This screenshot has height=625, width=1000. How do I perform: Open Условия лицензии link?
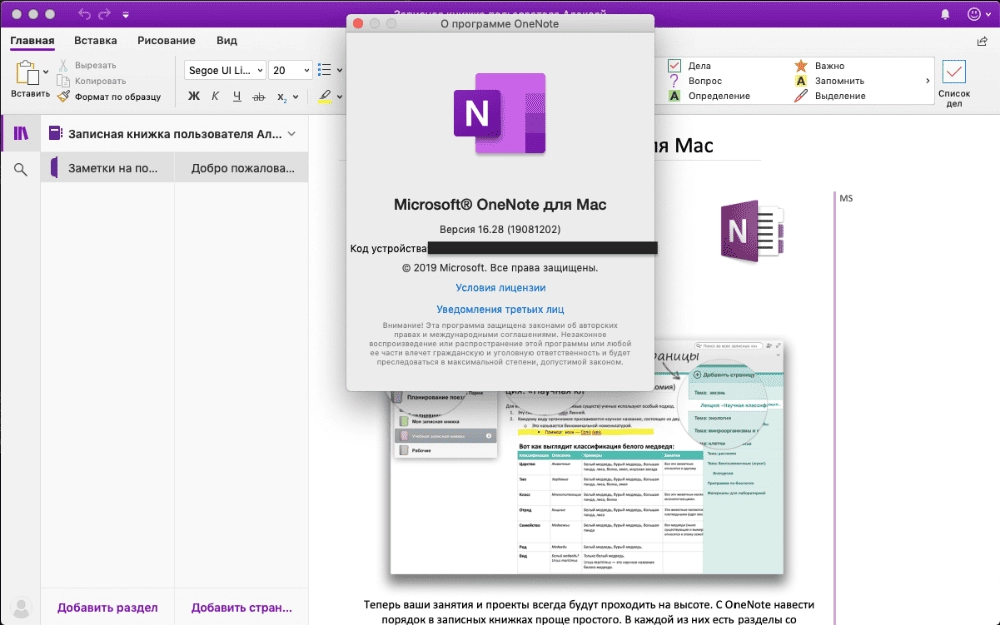(x=500, y=288)
